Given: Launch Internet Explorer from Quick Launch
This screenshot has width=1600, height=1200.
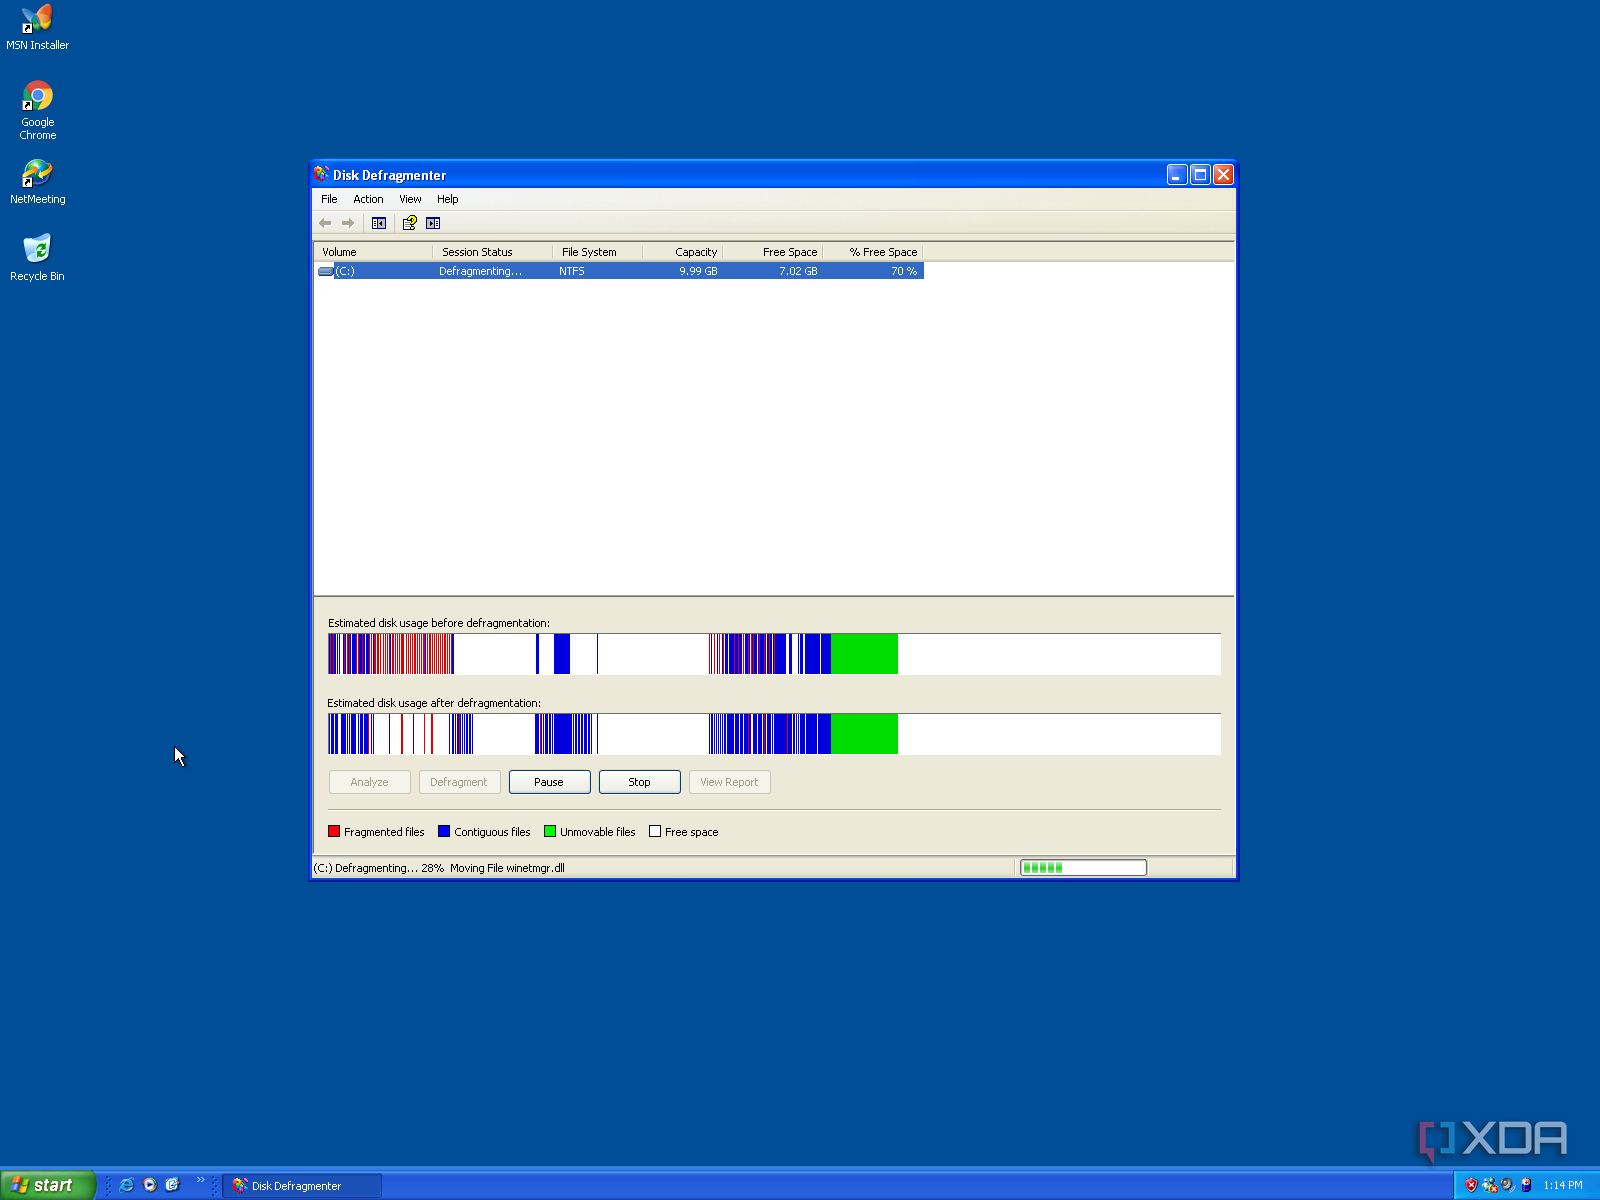Looking at the screenshot, I should coord(126,1185).
